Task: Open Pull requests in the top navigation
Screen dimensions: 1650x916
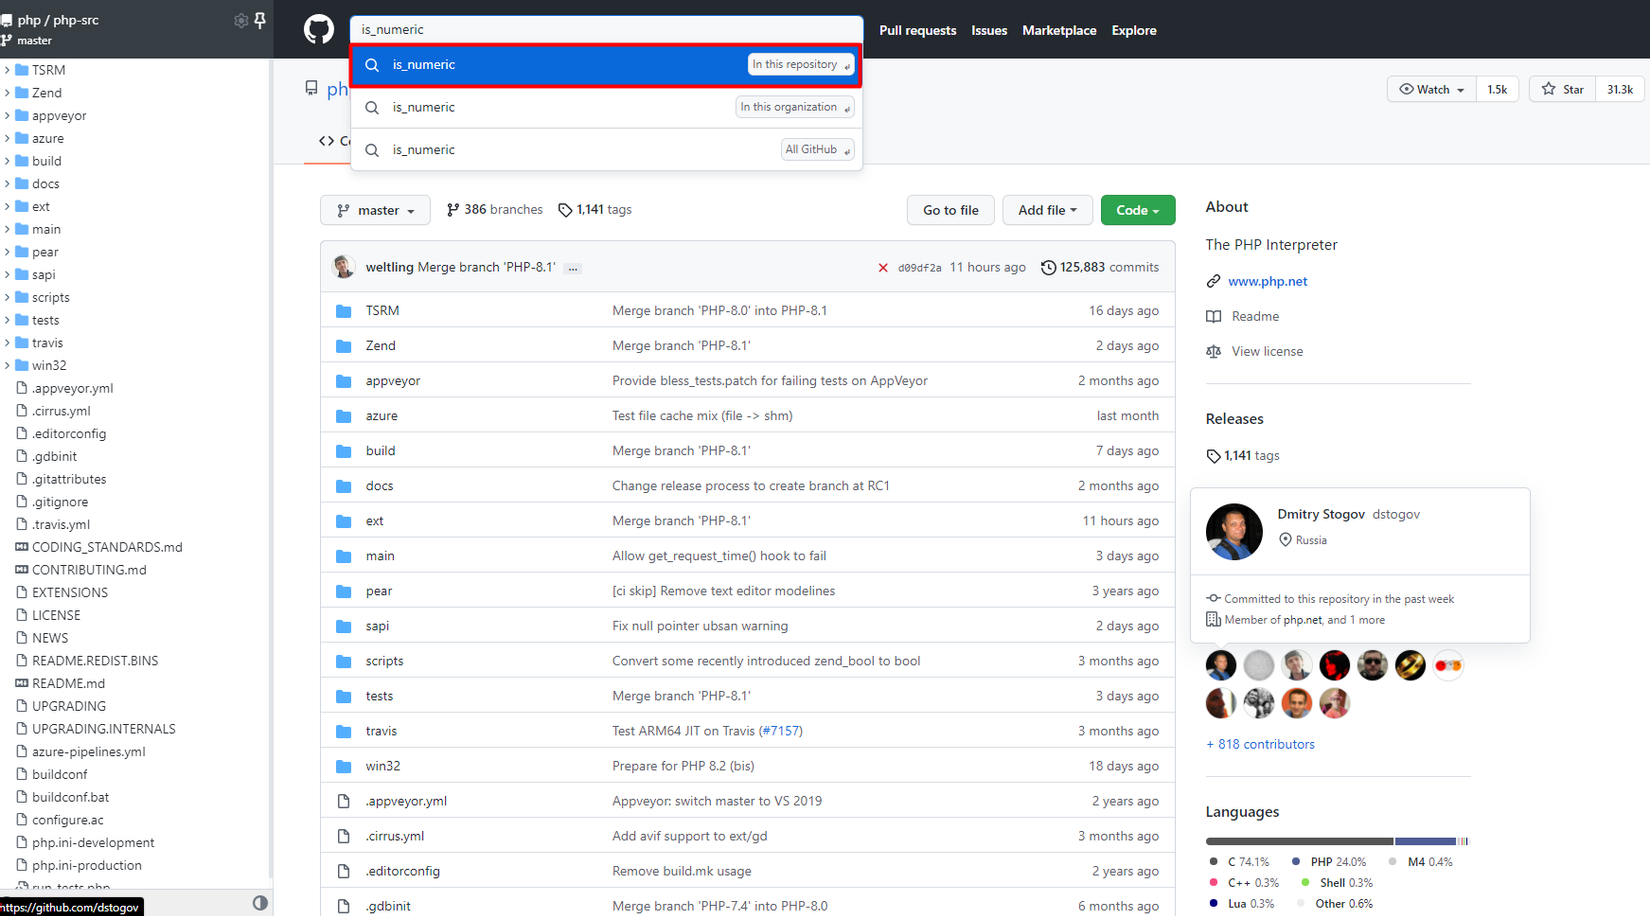Action: pos(918,30)
